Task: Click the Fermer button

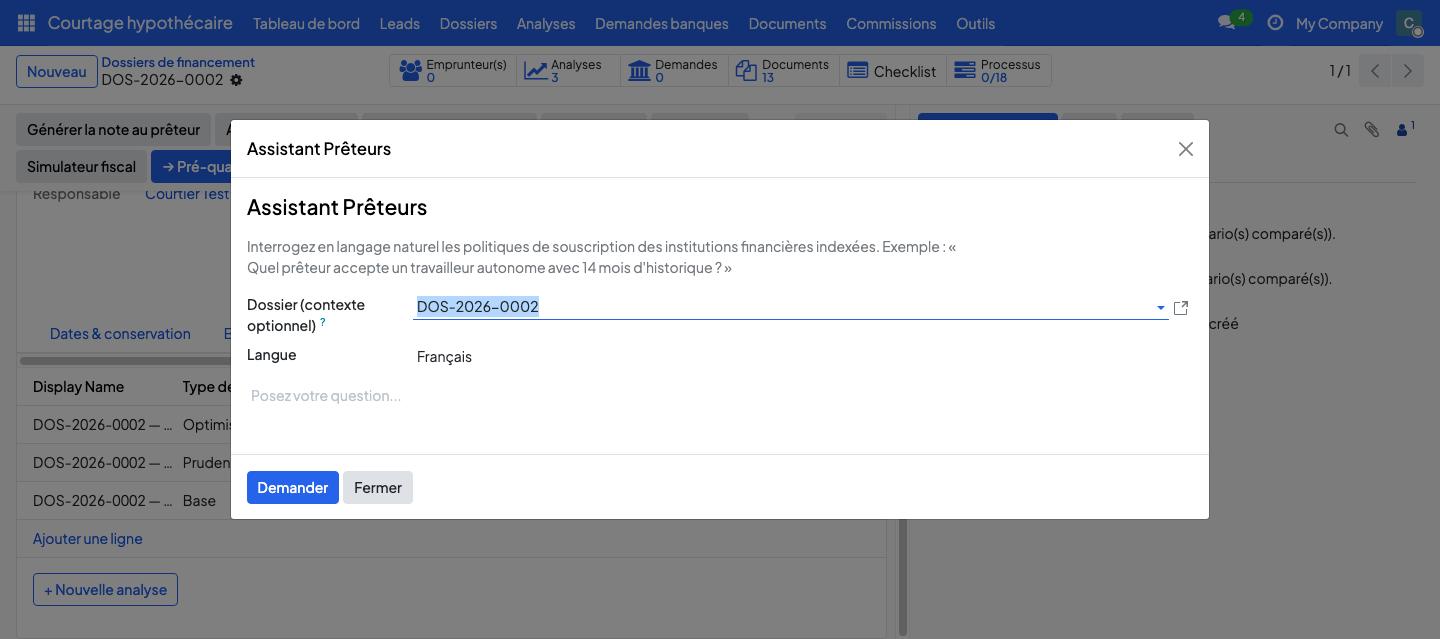Action: tap(378, 488)
